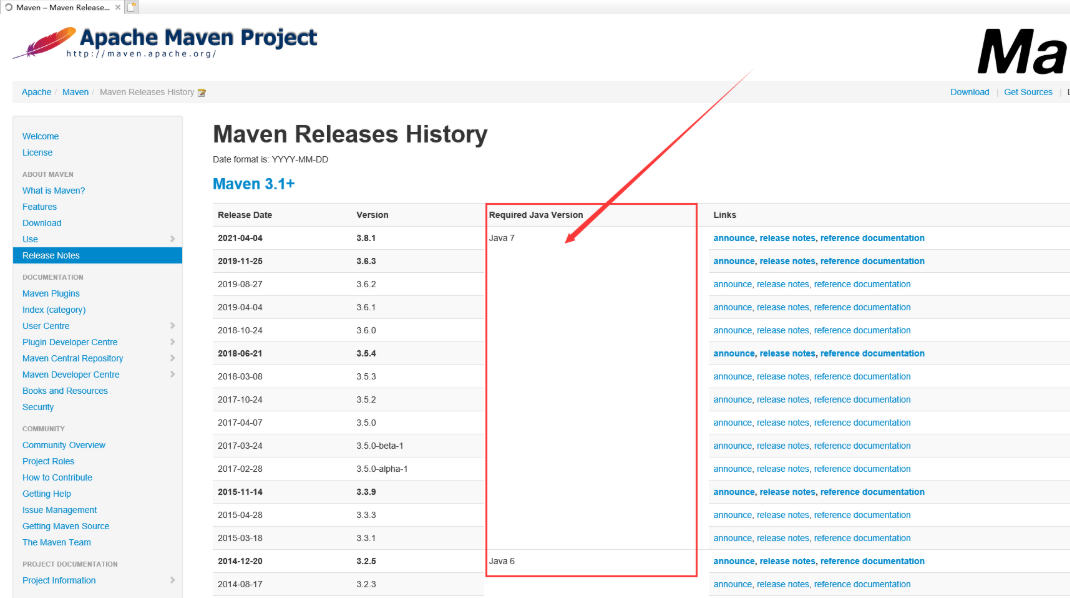Click the Release Date column header
Screen dimensions: 1070x598
(245, 215)
